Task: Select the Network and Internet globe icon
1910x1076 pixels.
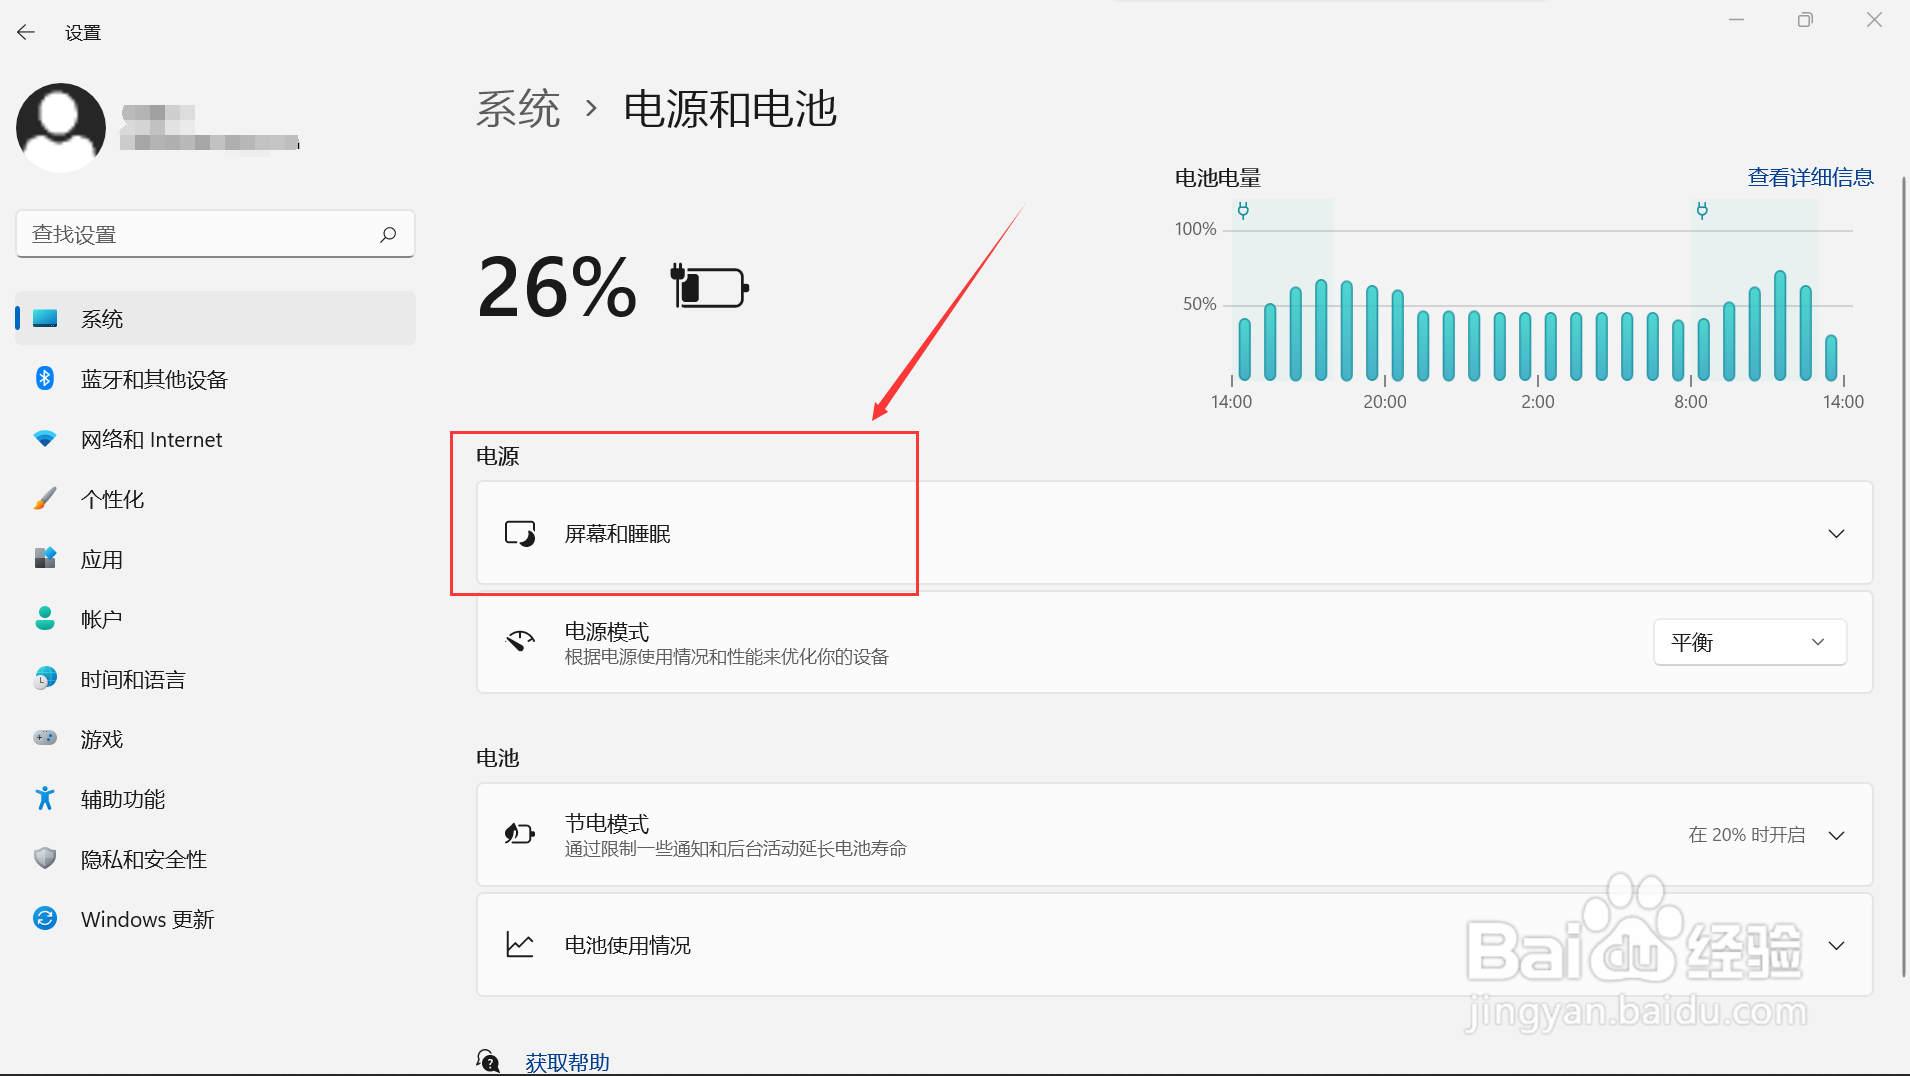Action: point(45,439)
